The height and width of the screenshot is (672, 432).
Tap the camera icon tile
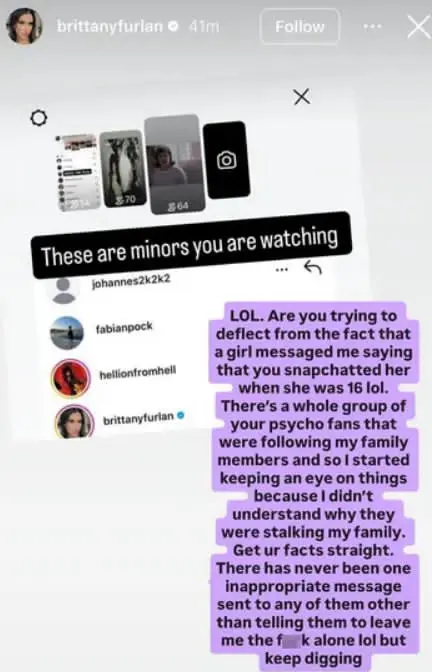click(226, 160)
